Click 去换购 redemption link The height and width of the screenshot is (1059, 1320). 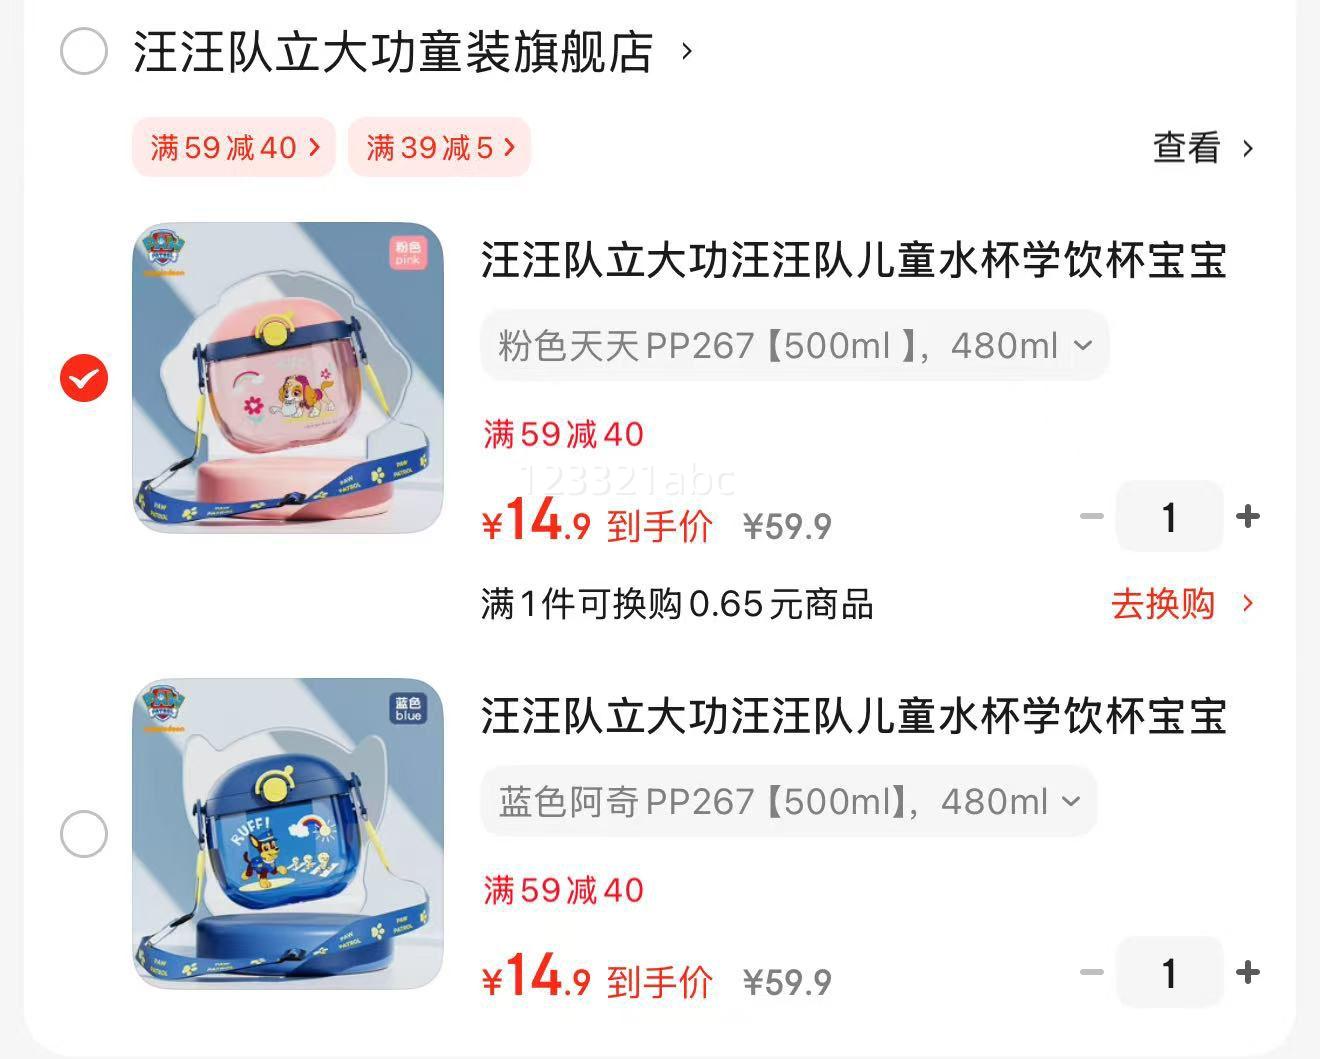[x=1163, y=604]
